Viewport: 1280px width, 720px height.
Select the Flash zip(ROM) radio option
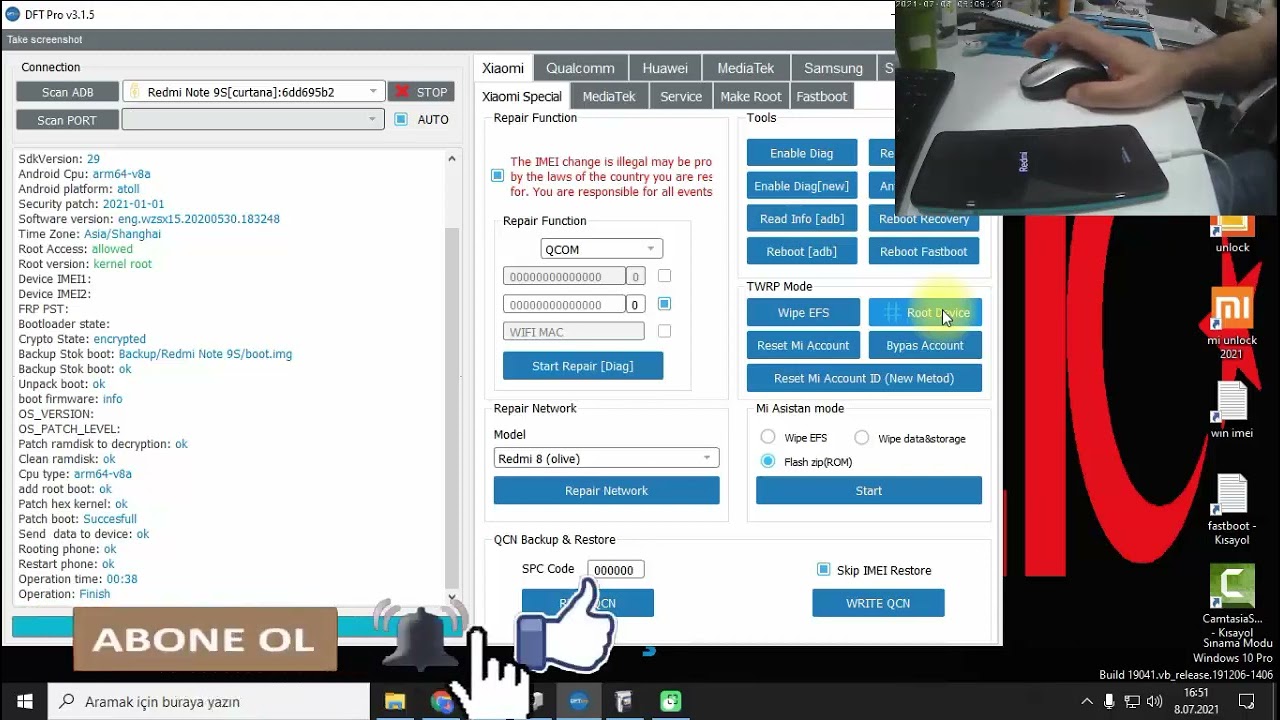tap(768, 461)
